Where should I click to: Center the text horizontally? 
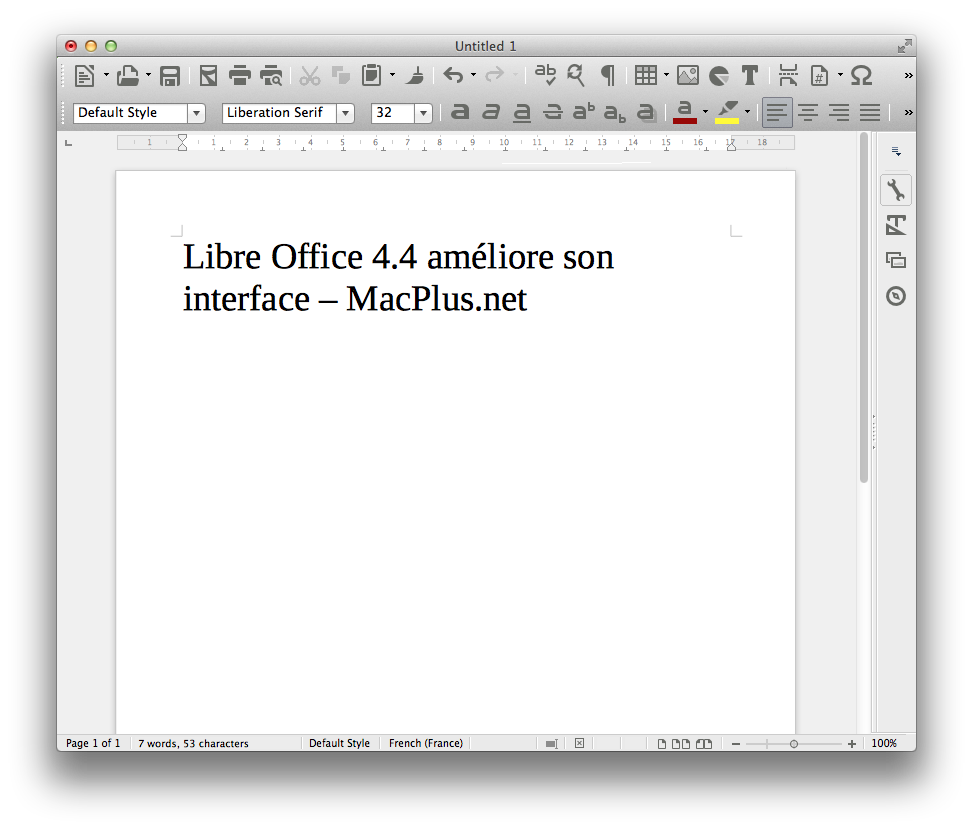808,112
